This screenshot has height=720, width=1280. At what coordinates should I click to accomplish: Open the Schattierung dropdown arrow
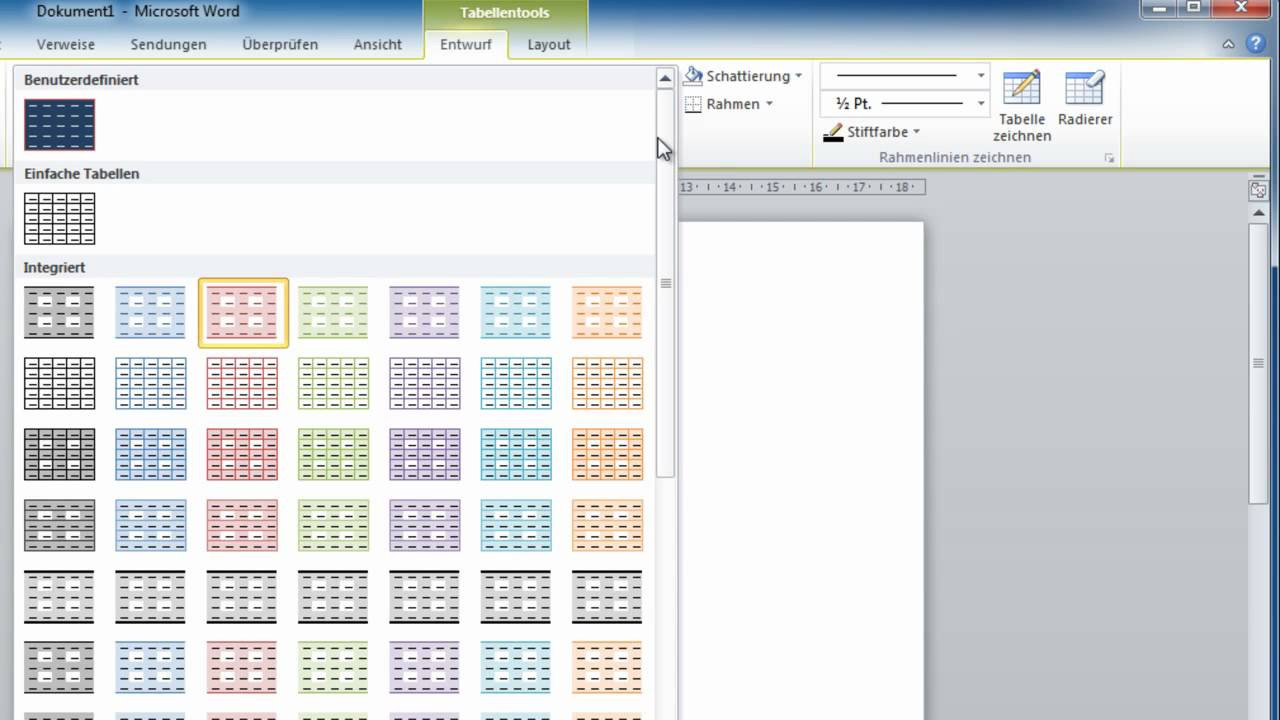click(798, 76)
